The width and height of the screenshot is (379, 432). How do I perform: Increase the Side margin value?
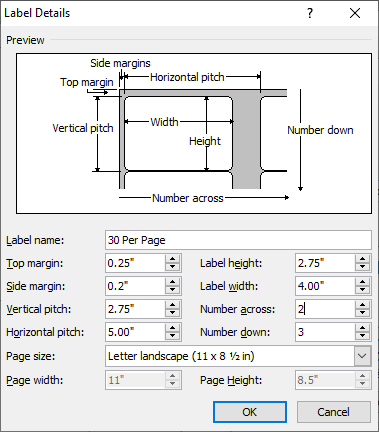(173, 282)
